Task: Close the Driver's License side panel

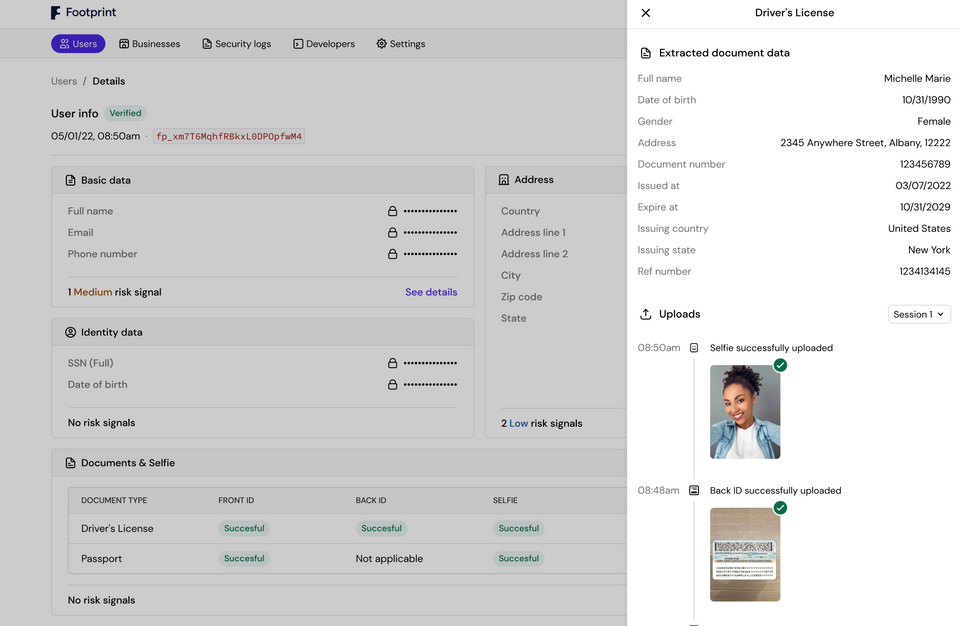Action: [646, 13]
